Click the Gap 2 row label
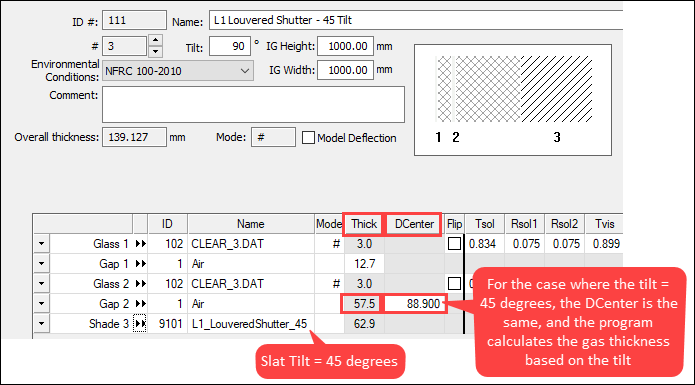 114,304
